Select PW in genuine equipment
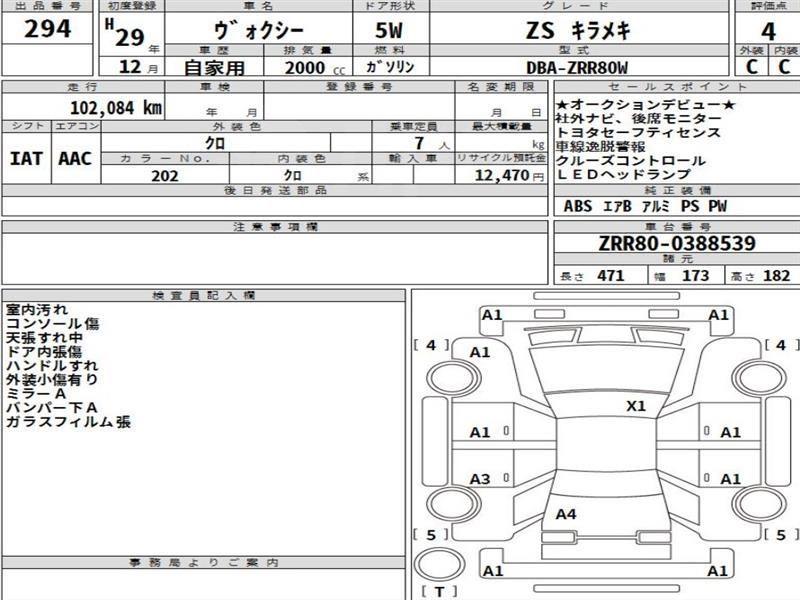Viewport: 800px width, 600px height. pyautogui.click(x=717, y=206)
